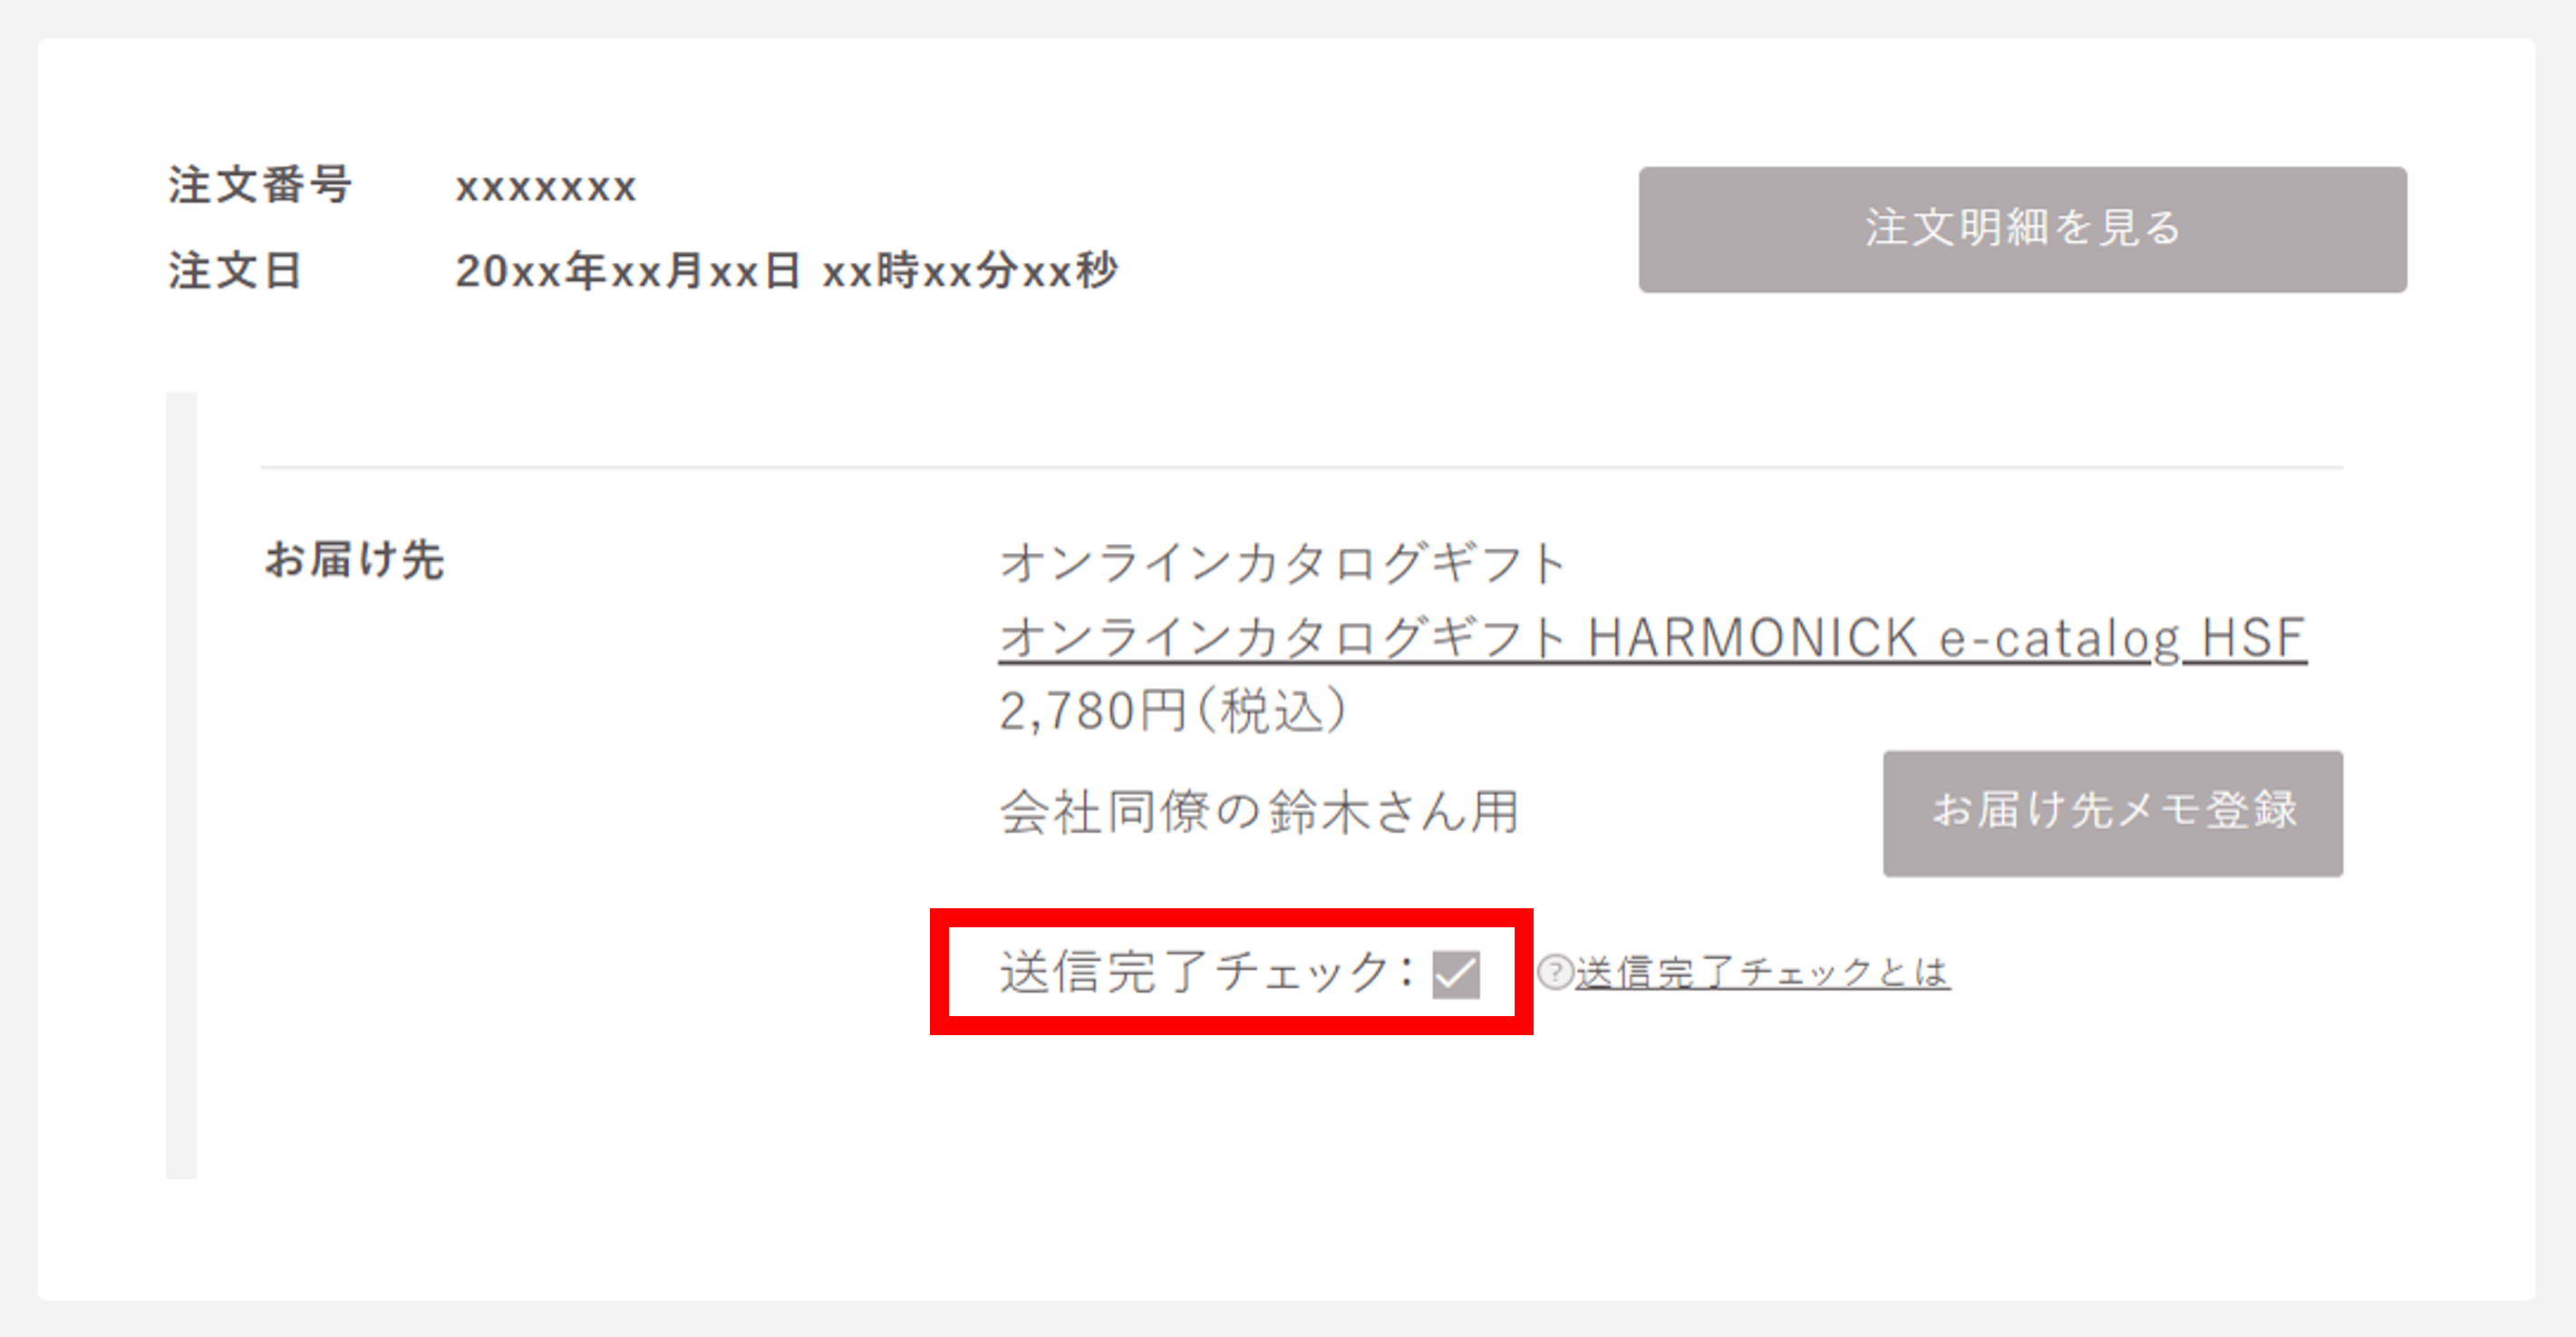Click the horizontal divider above お届け先

point(1302,467)
